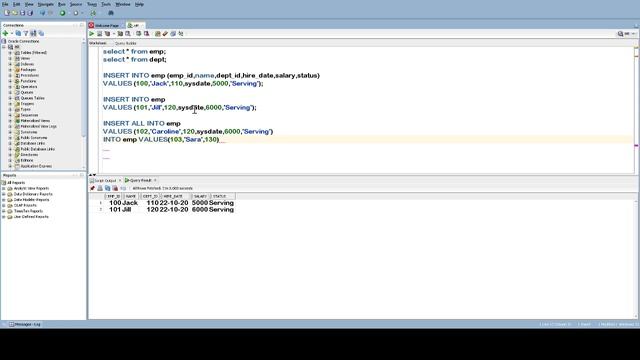Open the File menu
Image resolution: width=640 pixels, height=360 pixels.
[x=5, y=4]
